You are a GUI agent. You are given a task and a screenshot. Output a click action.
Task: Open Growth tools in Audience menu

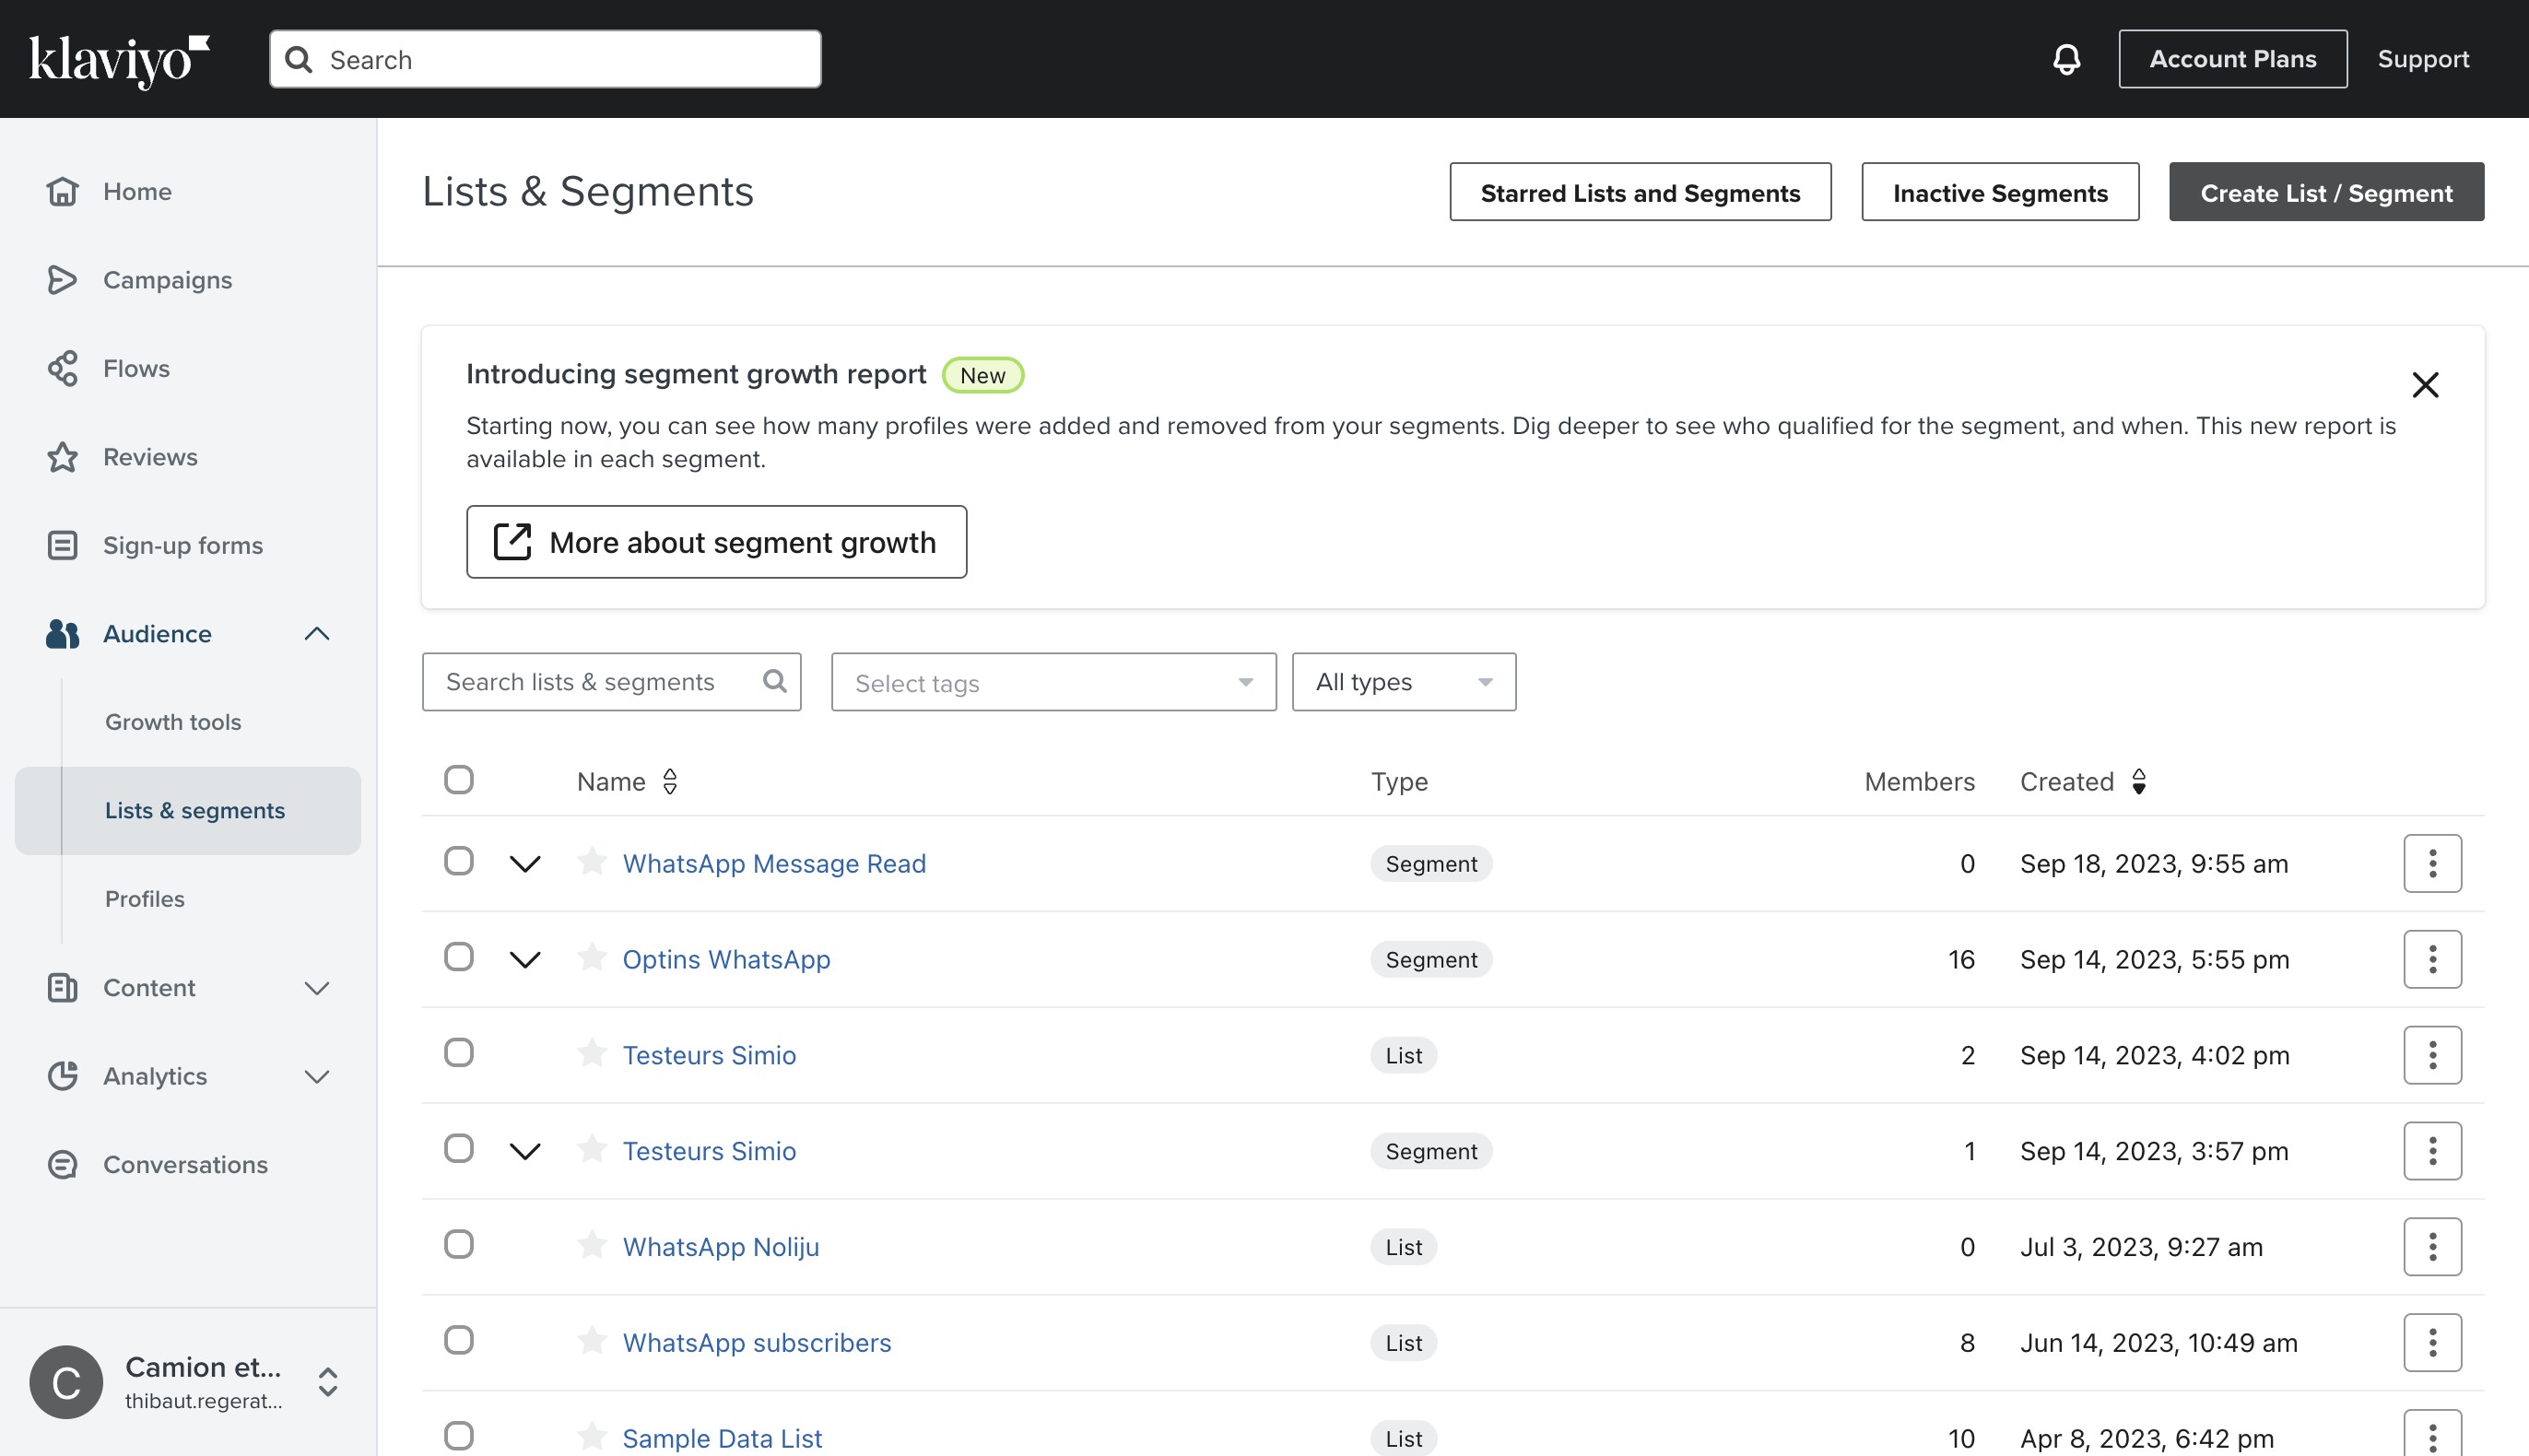[173, 721]
